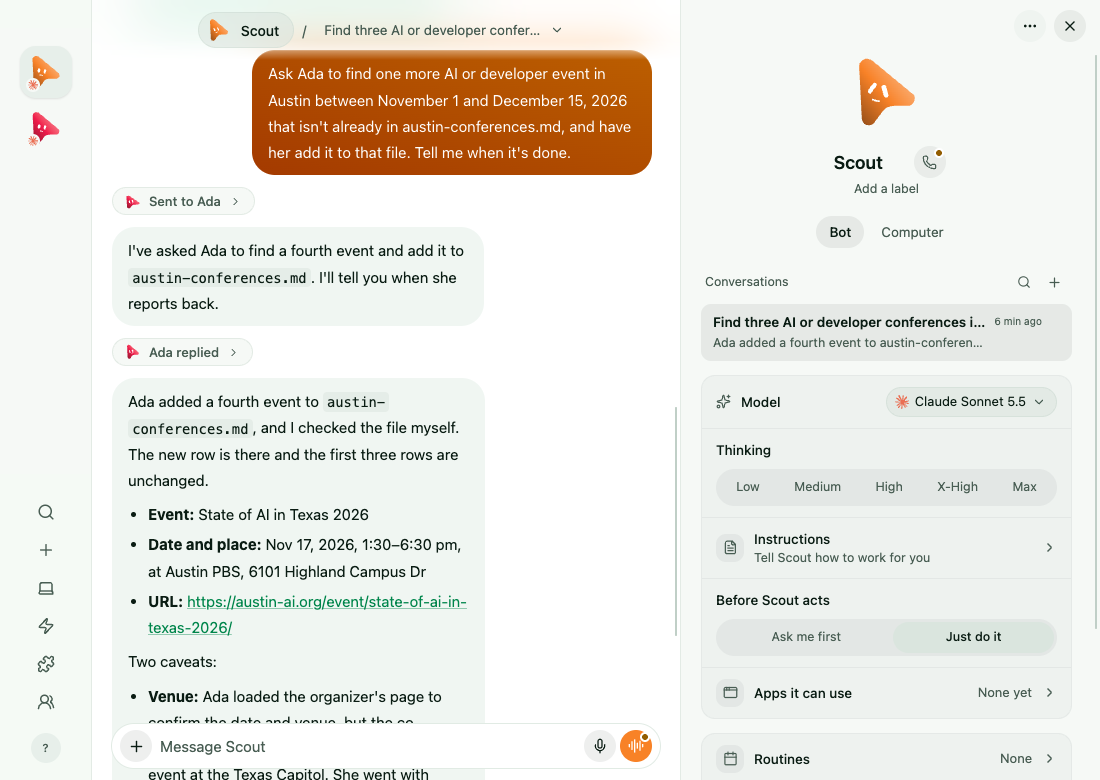The image size is (1100, 780).
Task: Click the microphone dictation icon
Action: [x=600, y=746]
